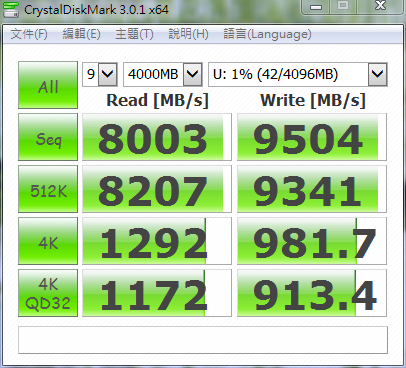
Task: Click the empty comment field at bottom
Action: [203, 340]
